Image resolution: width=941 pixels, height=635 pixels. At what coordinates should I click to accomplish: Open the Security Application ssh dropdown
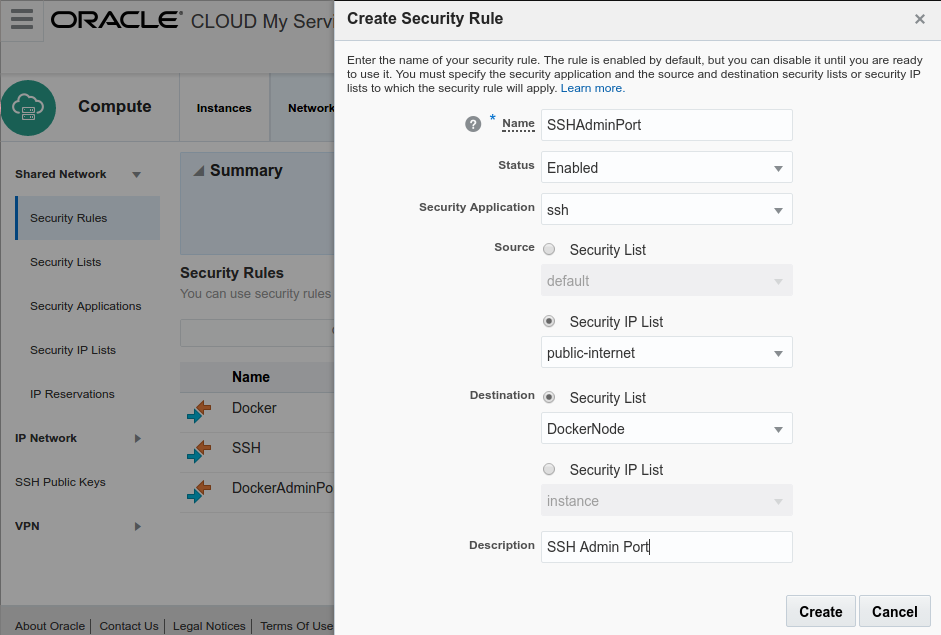point(666,210)
